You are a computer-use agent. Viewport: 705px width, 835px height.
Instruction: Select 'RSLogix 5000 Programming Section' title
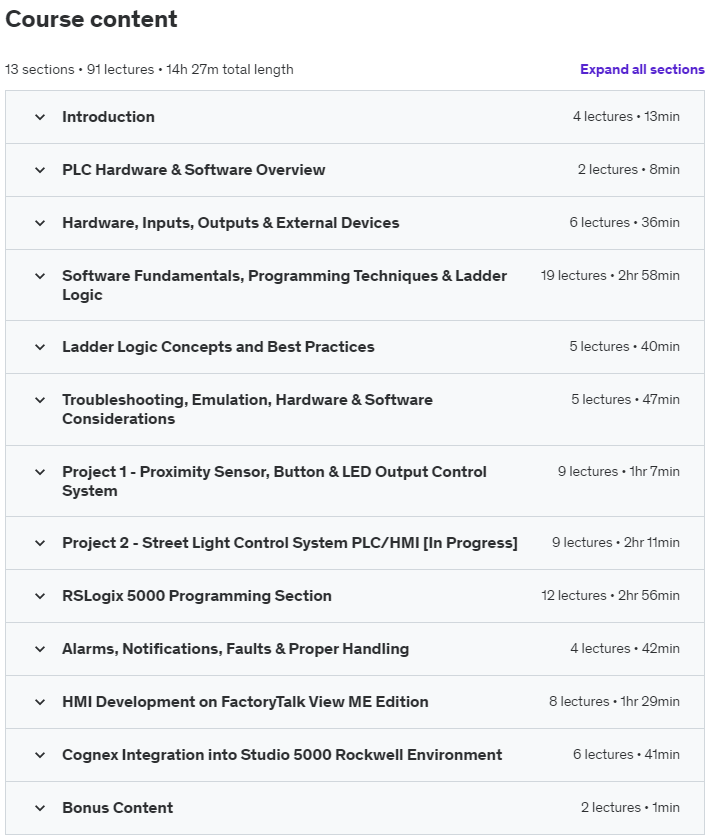[196, 596]
